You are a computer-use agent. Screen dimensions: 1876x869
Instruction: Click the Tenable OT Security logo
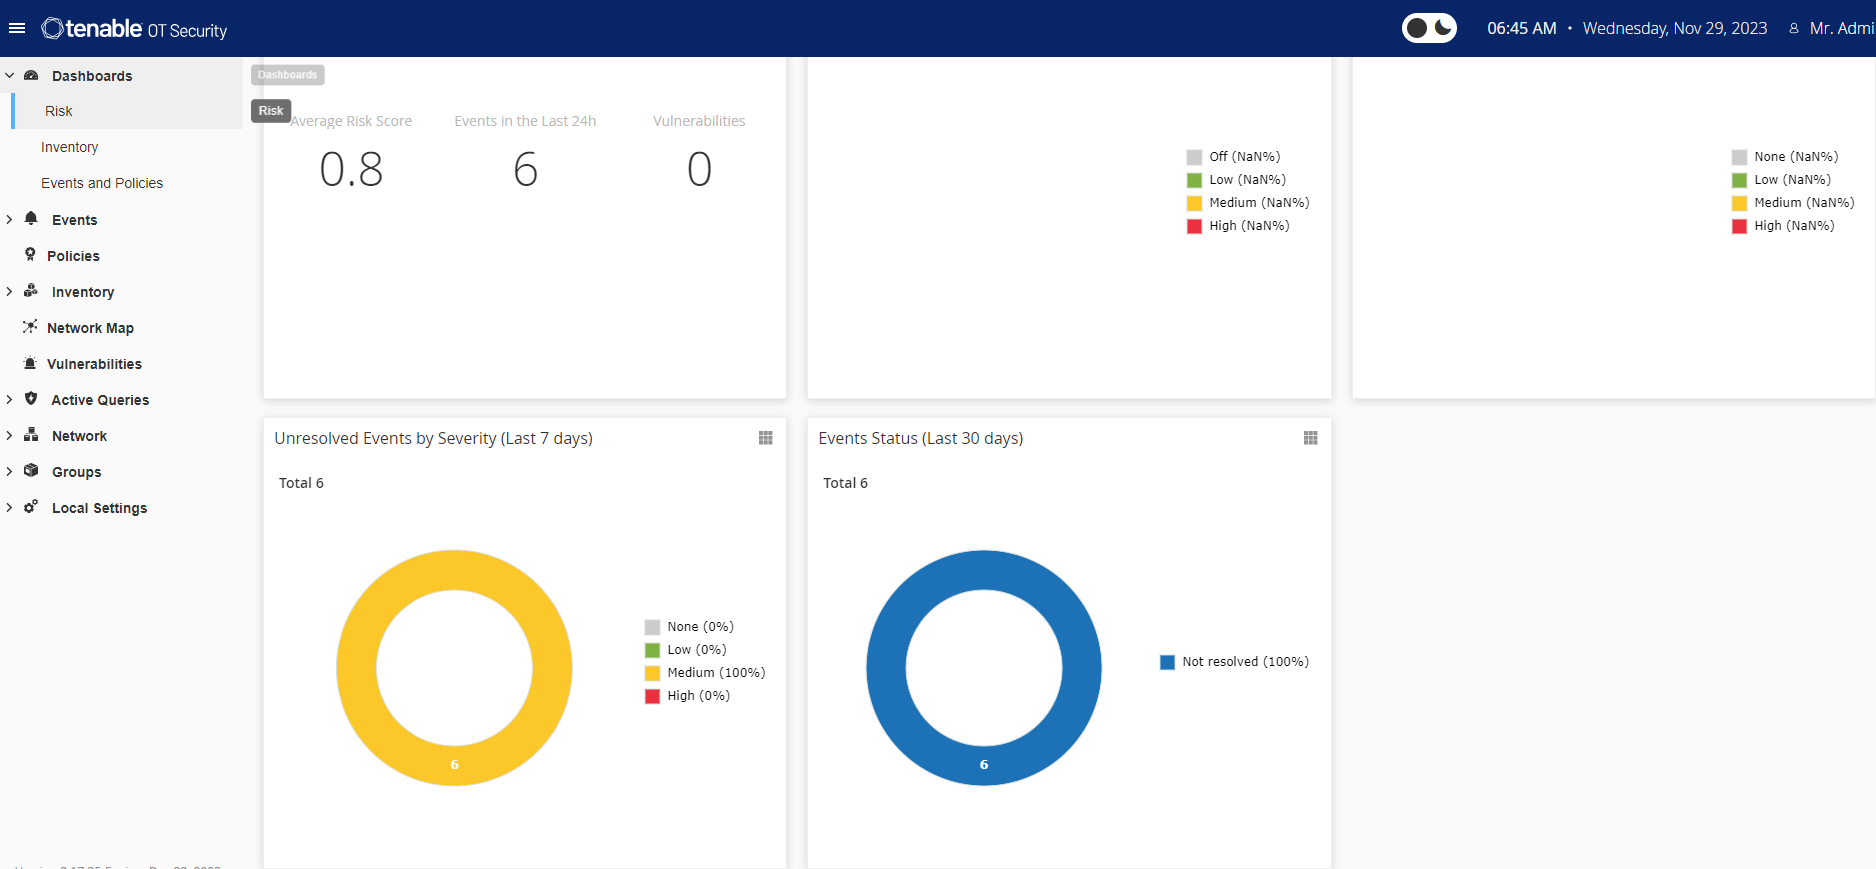134,29
